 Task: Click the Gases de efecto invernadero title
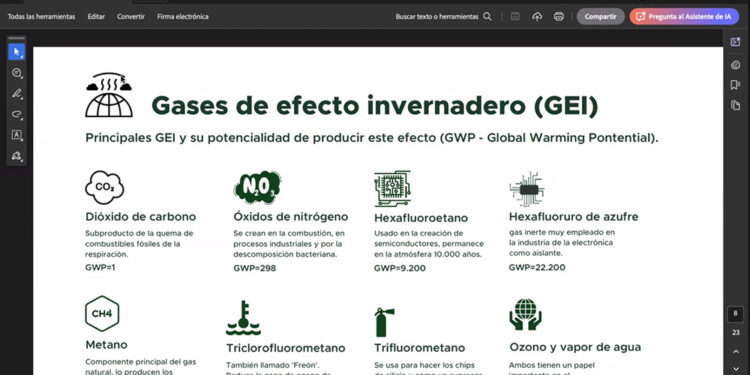pos(375,105)
